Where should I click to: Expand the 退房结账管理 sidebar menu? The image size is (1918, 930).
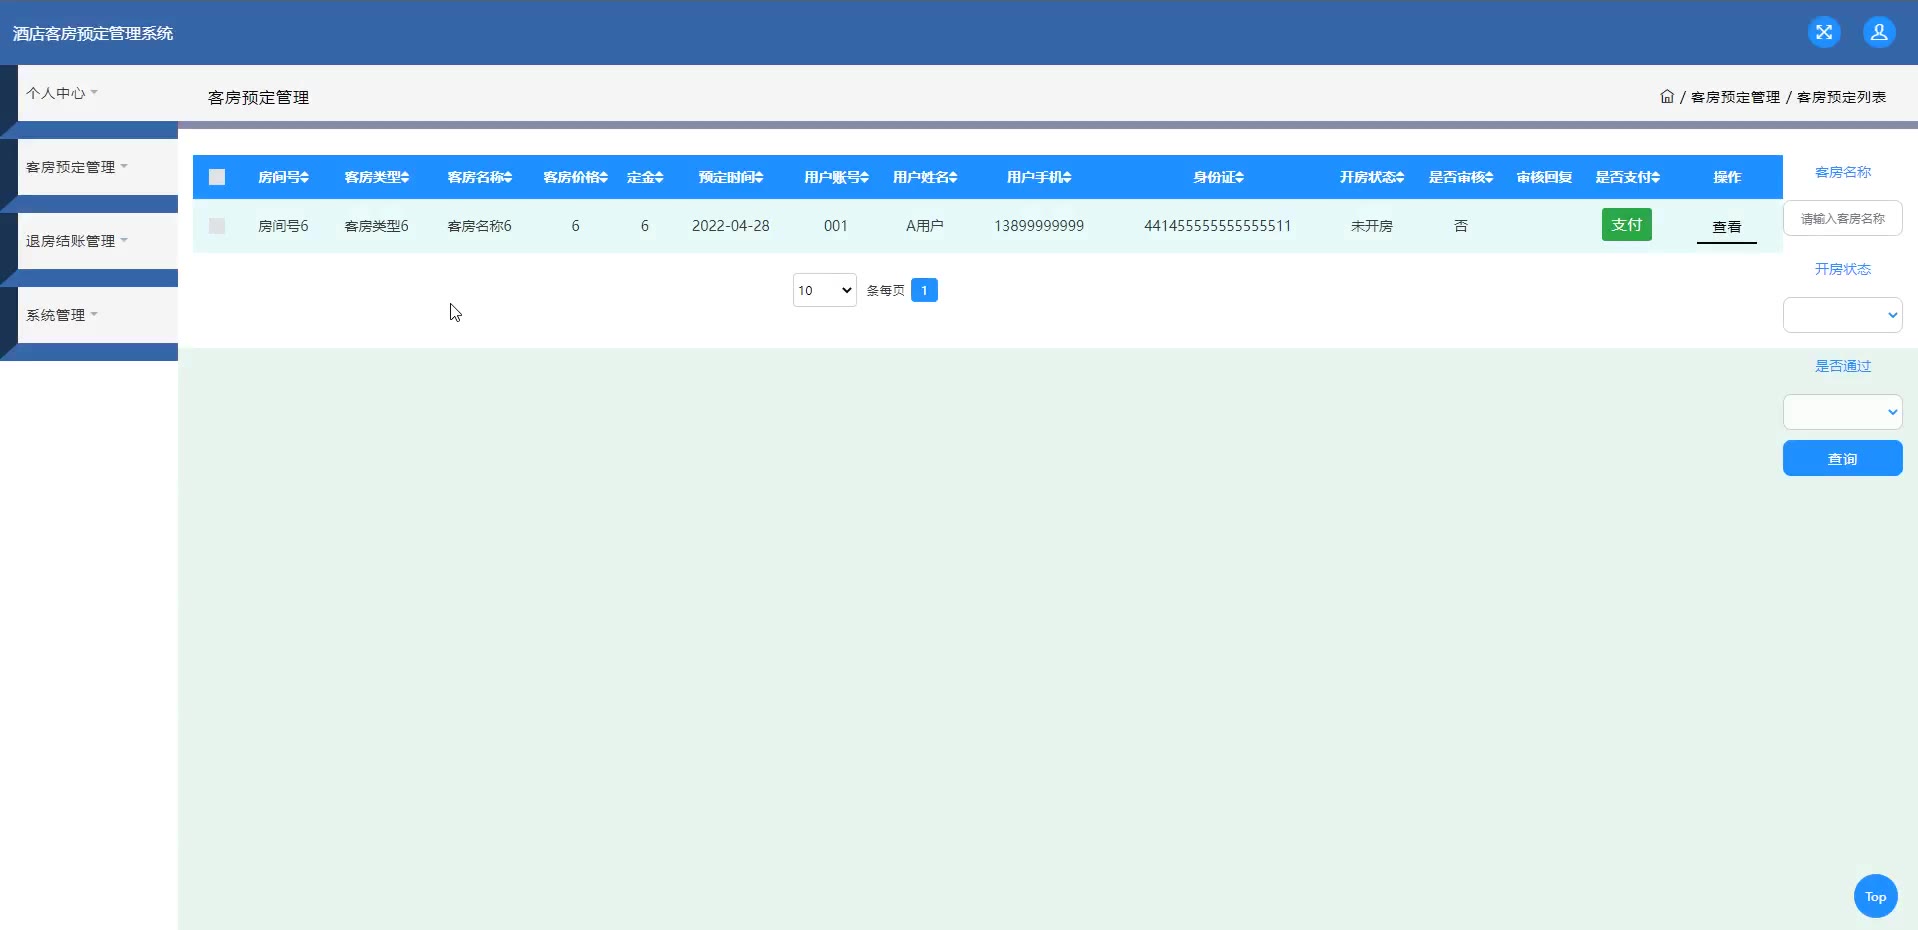[x=77, y=241]
